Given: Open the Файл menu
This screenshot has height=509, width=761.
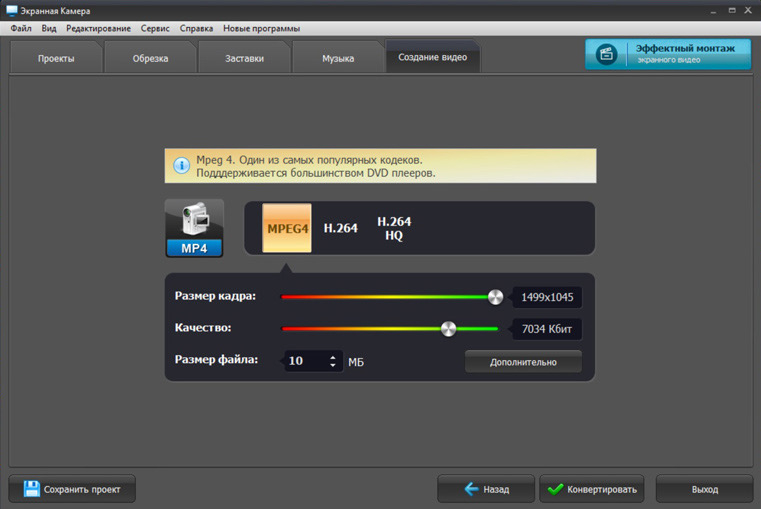Looking at the screenshot, I should [21, 28].
